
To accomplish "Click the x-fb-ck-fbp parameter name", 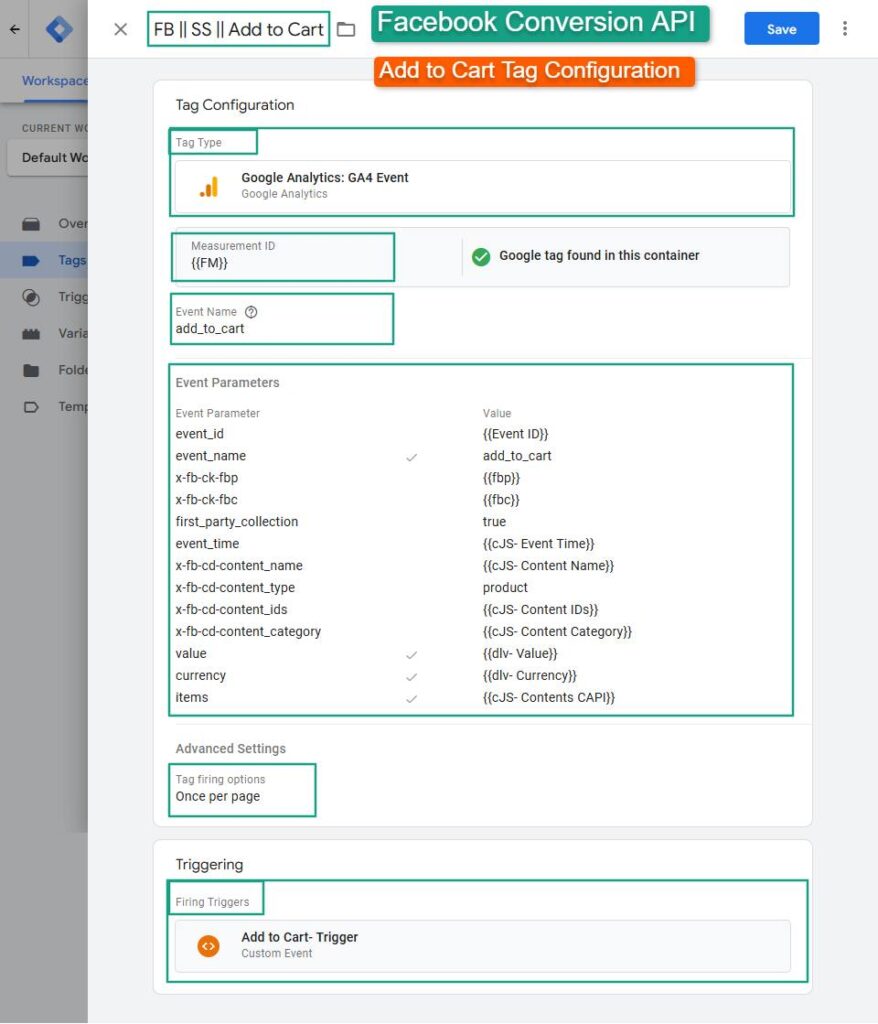I will (x=206, y=478).
